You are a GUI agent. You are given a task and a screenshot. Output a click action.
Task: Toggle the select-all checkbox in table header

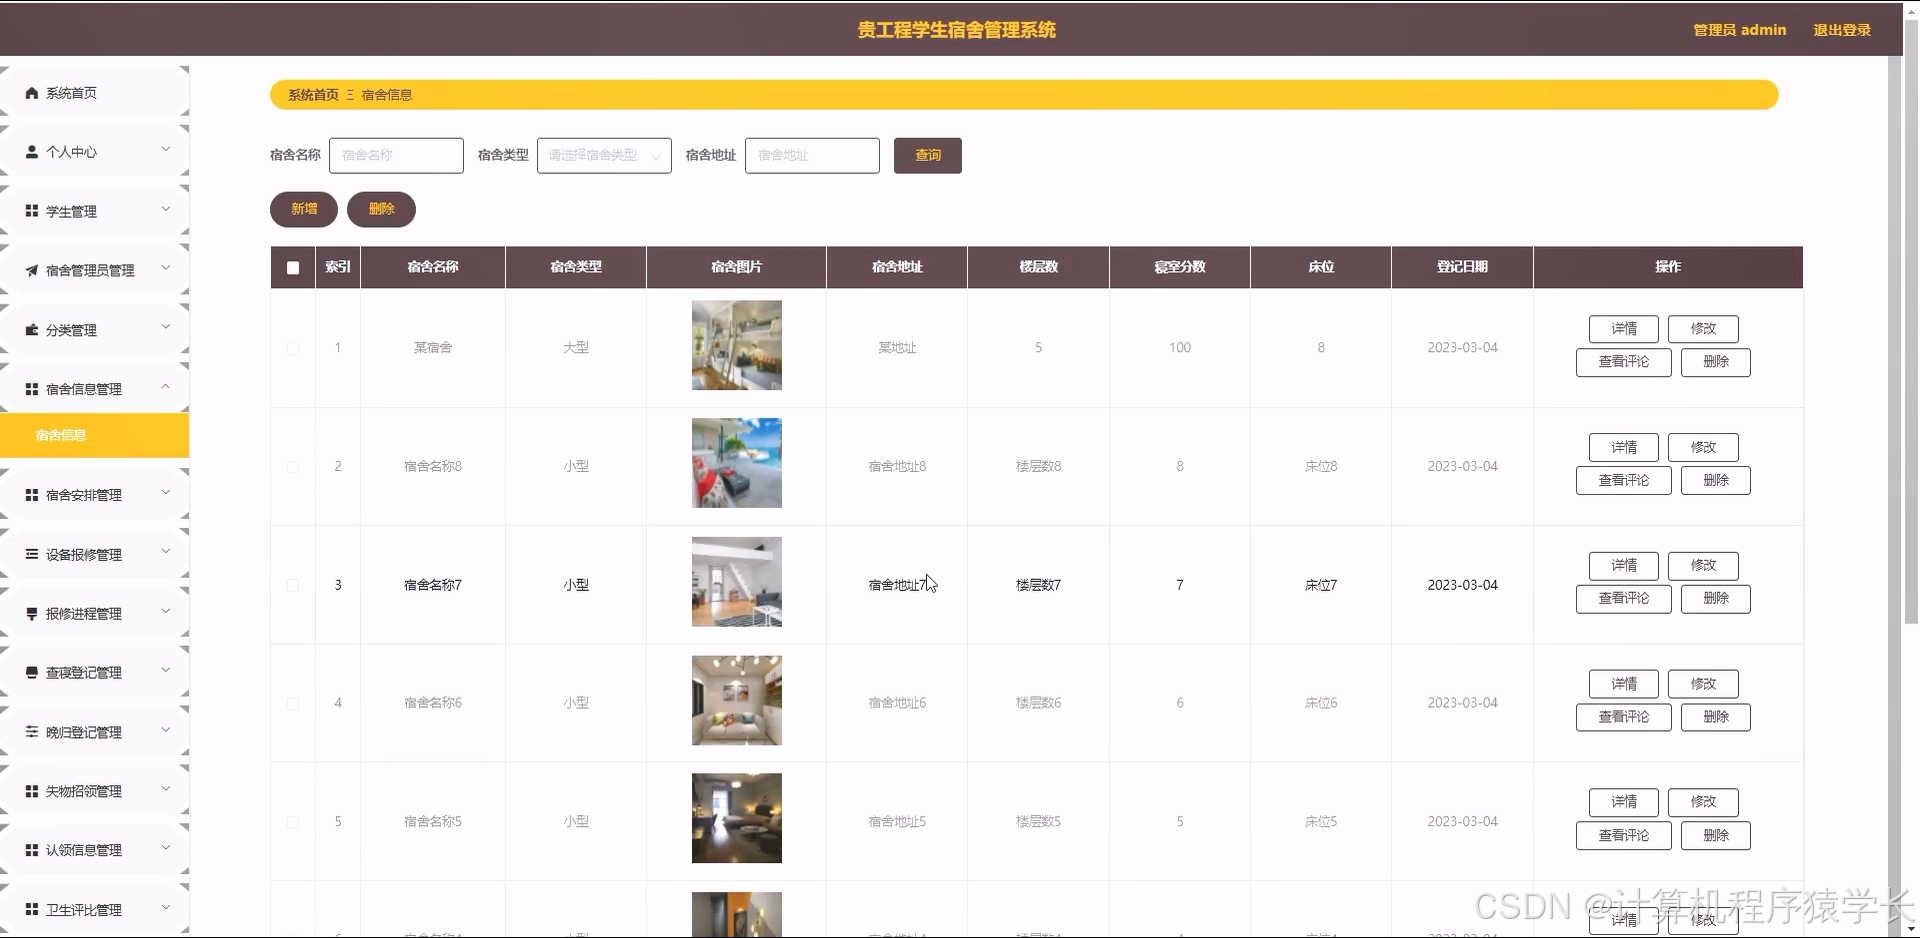pos(293,267)
